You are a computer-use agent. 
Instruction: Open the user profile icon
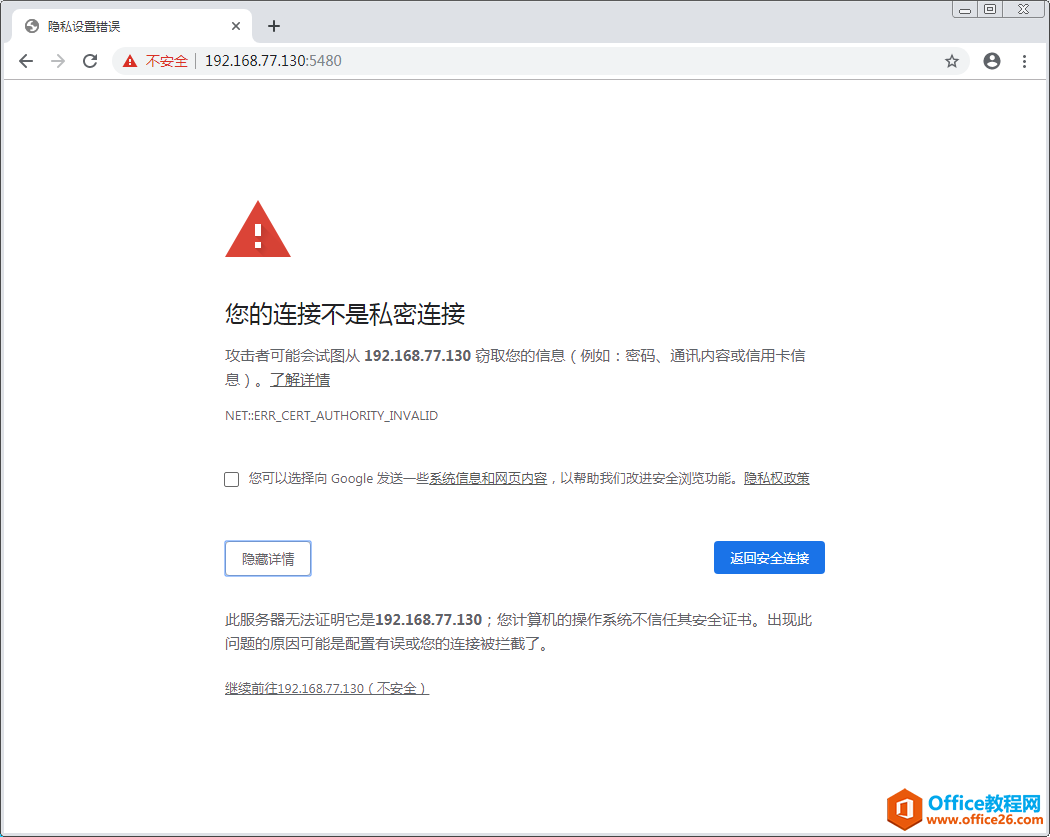992,61
